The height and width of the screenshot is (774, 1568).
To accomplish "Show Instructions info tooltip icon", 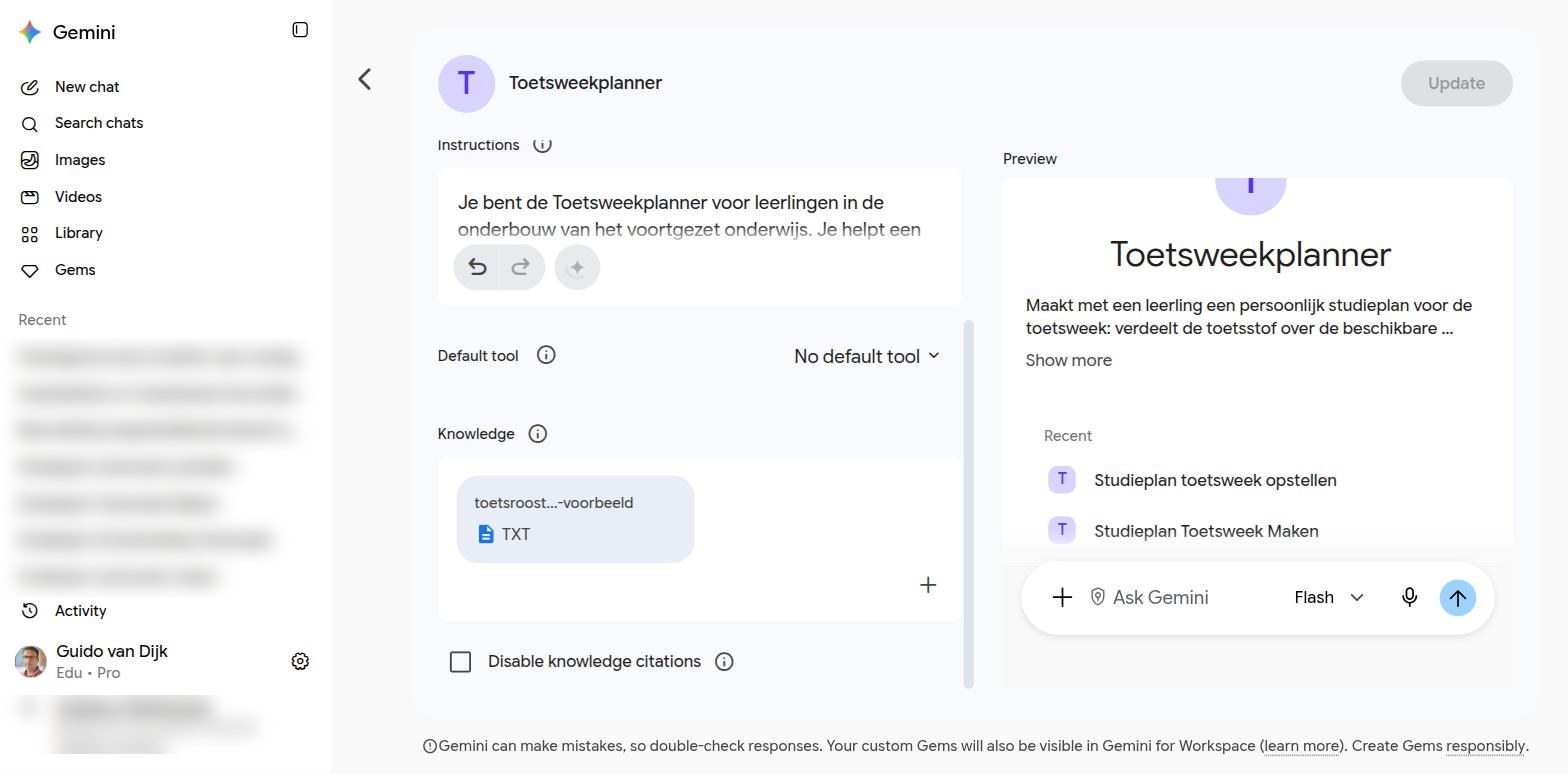I will click(542, 145).
